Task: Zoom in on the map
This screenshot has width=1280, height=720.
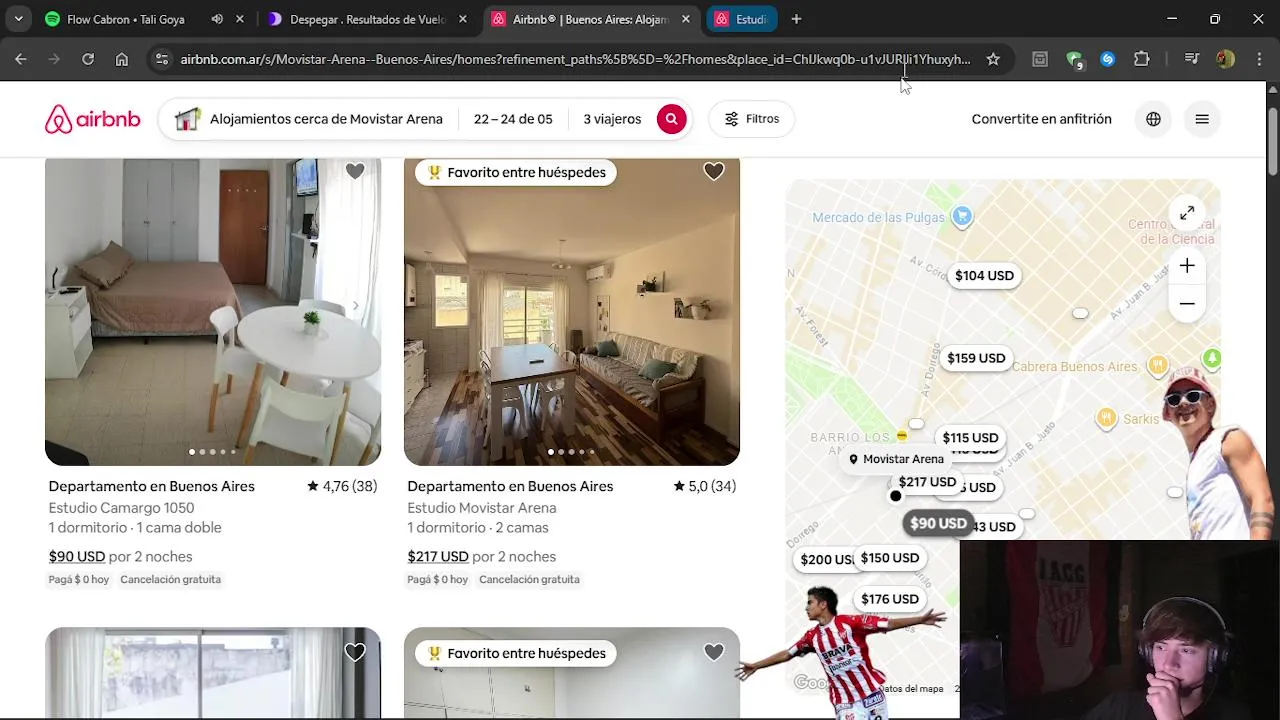Action: [1187, 266]
